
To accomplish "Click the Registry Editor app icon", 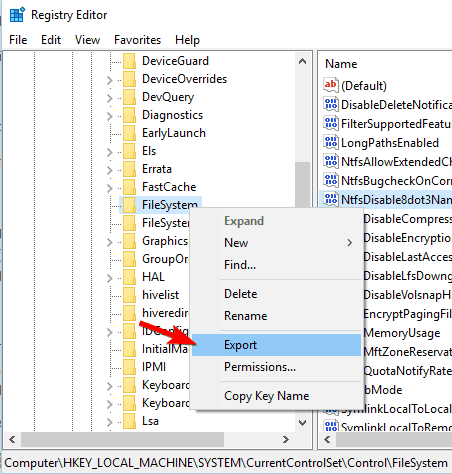I will click(x=17, y=15).
